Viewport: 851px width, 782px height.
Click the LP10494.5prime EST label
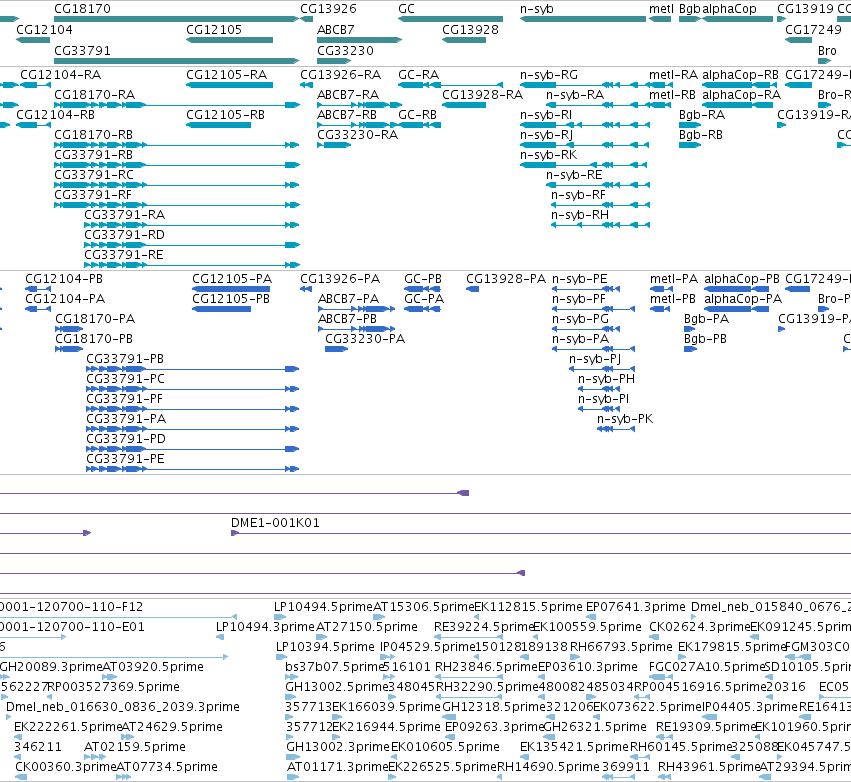[x=323, y=607]
